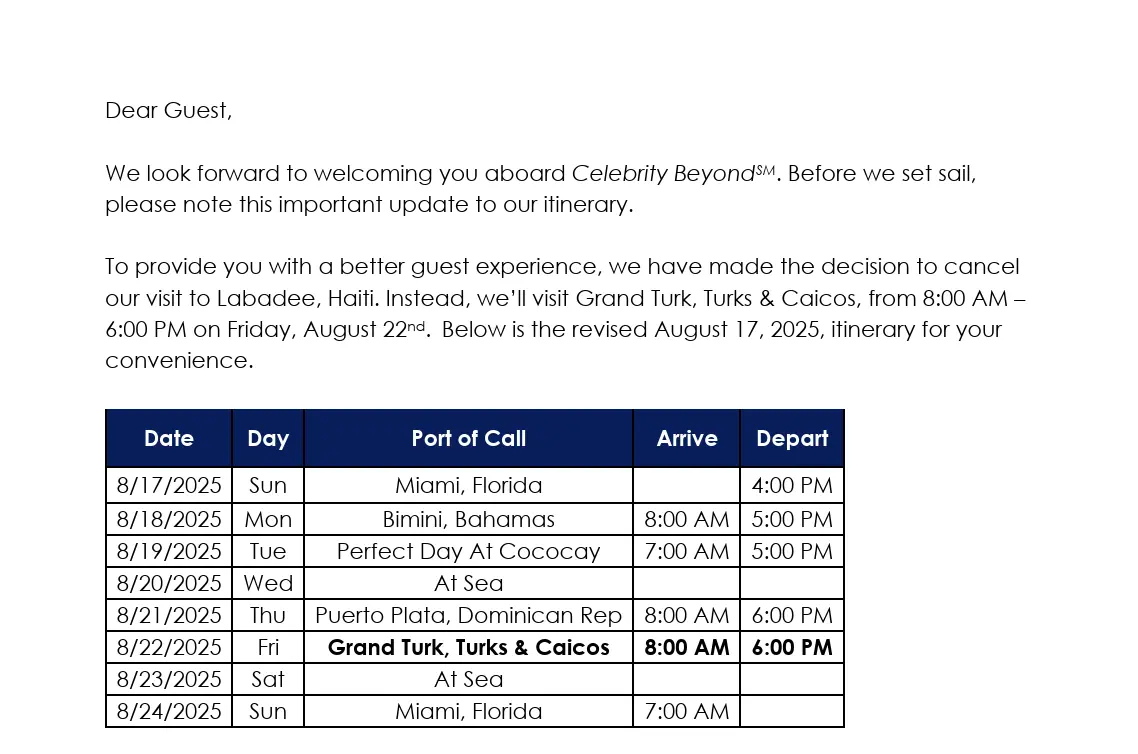Image resolution: width=1138 pixels, height=754 pixels.
Task: Click the 4:00 PM departure cell
Action: [792, 485]
